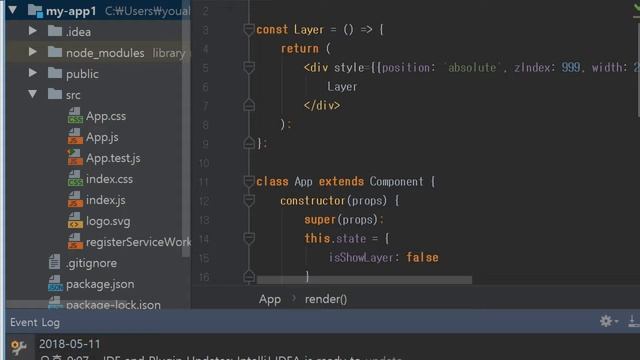Fold the this.state object at line 14
The height and width of the screenshot is (360, 640).
249,238
